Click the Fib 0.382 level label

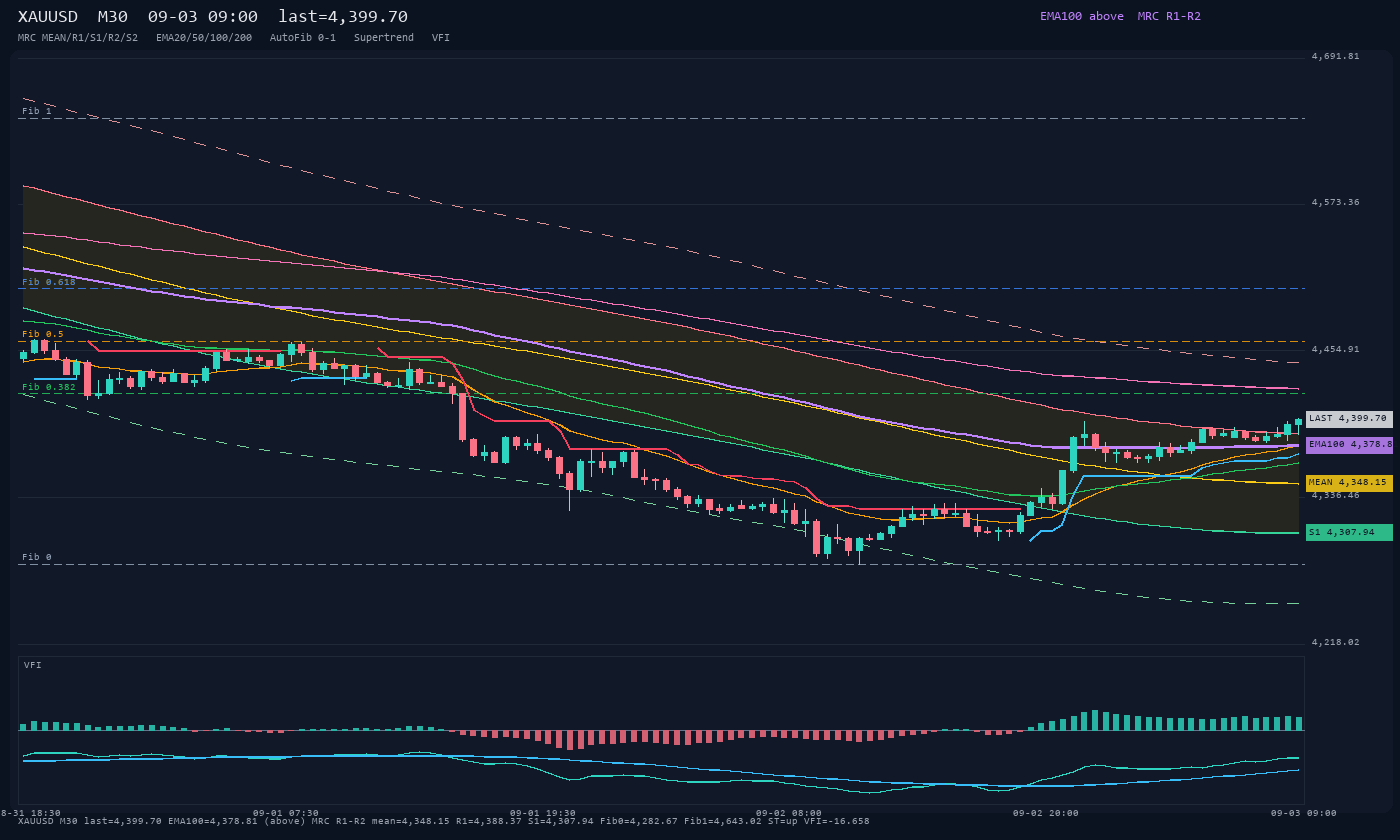(x=49, y=387)
